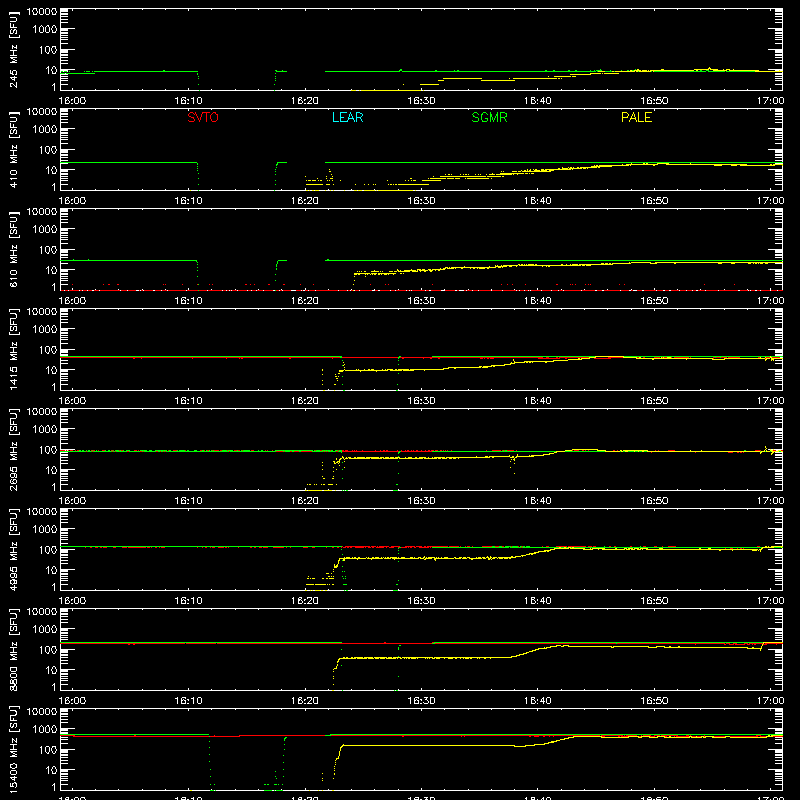800x800 pixels.
Task: Click the 10000 tick on the 8800 MHz axis
Action: [x=42, y=612]
